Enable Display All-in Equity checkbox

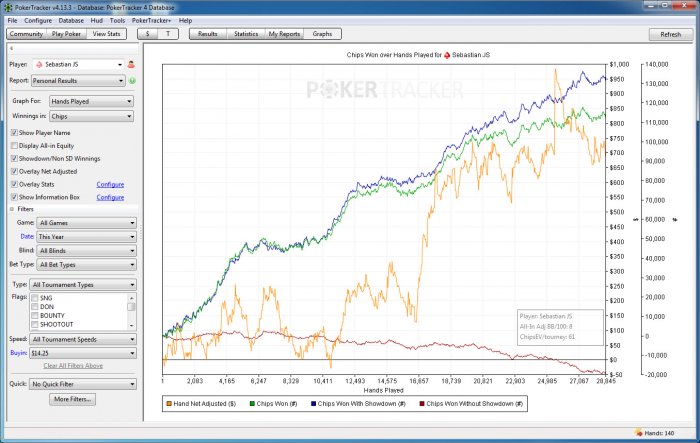pyautogui.click(x=14, y=146)
